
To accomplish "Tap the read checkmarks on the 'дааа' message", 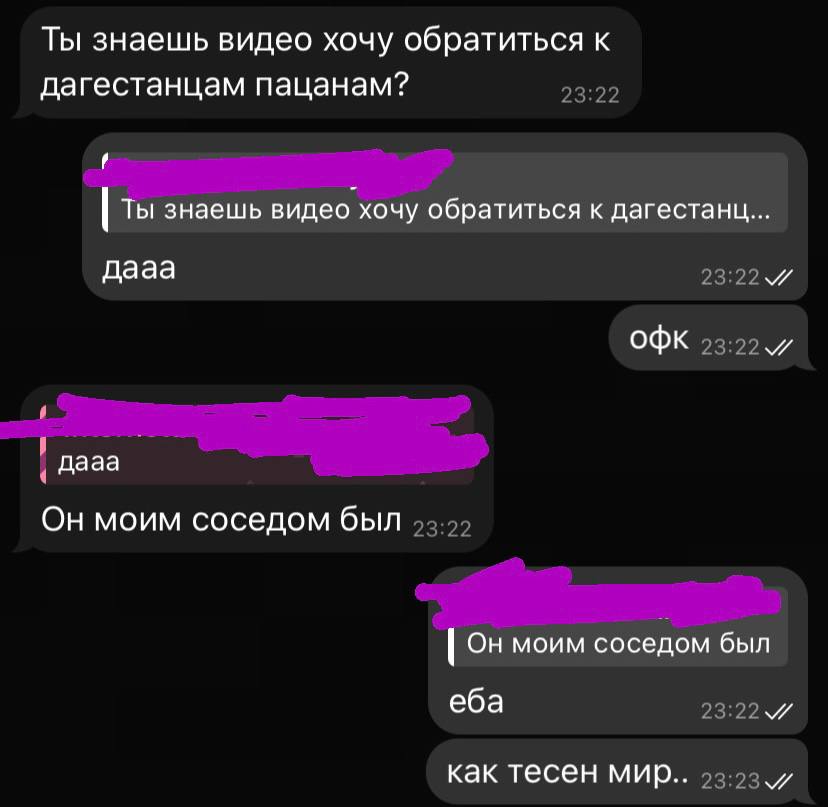I will click(778, 277).
